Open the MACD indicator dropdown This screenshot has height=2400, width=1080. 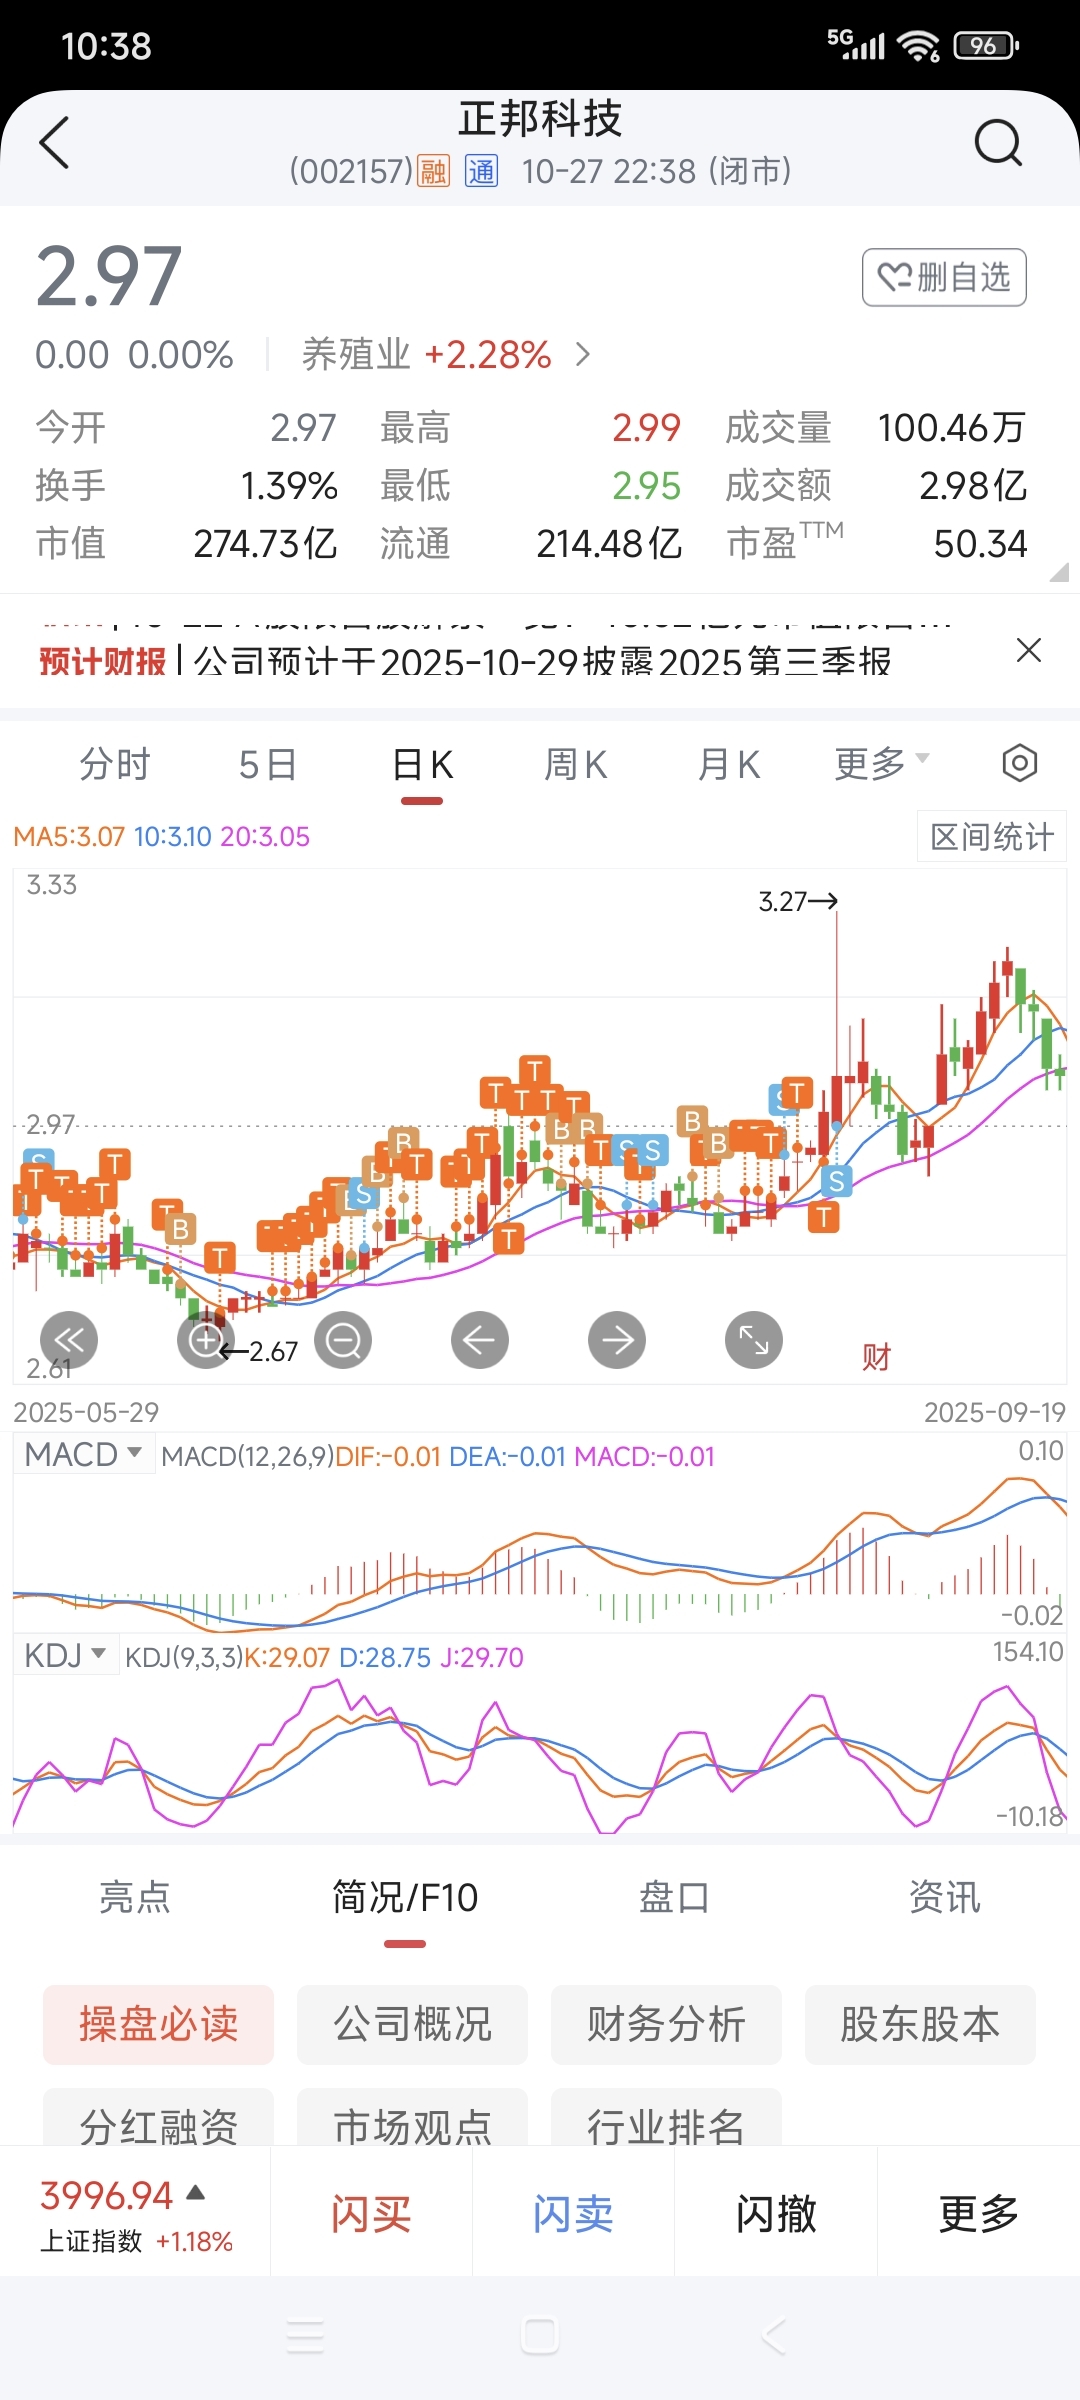click(84, 1454)
